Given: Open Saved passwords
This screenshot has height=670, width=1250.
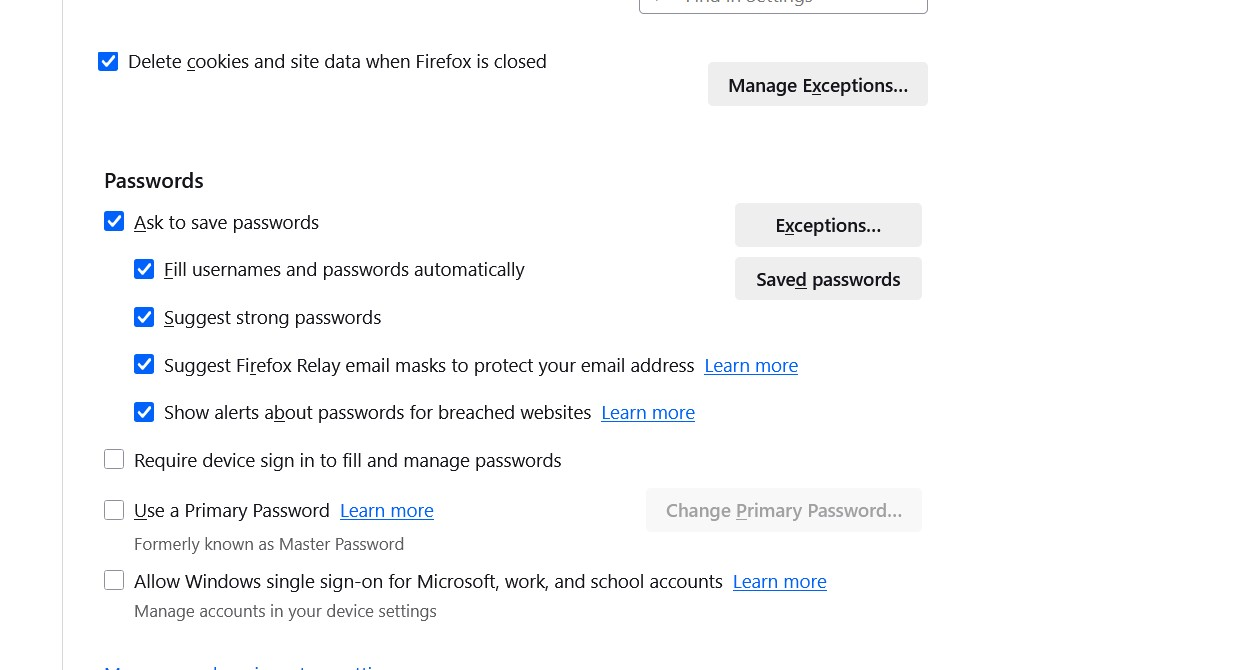Looking at the screenshot, I should pos(828,280).
